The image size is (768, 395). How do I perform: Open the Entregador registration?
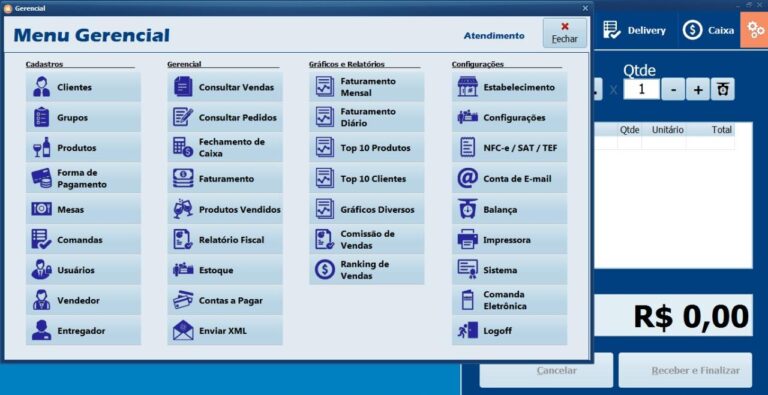click(83, 331)
